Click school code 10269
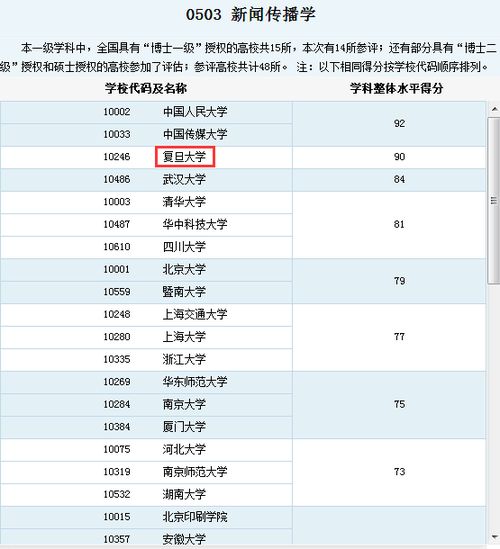This screenshot has width=500, height=549. [117, 382]
